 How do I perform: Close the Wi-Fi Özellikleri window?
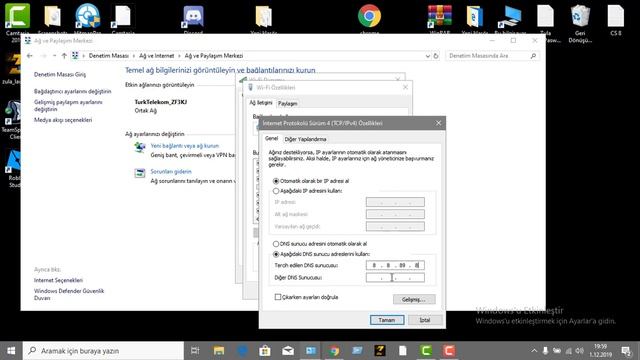tap(405, 87)
